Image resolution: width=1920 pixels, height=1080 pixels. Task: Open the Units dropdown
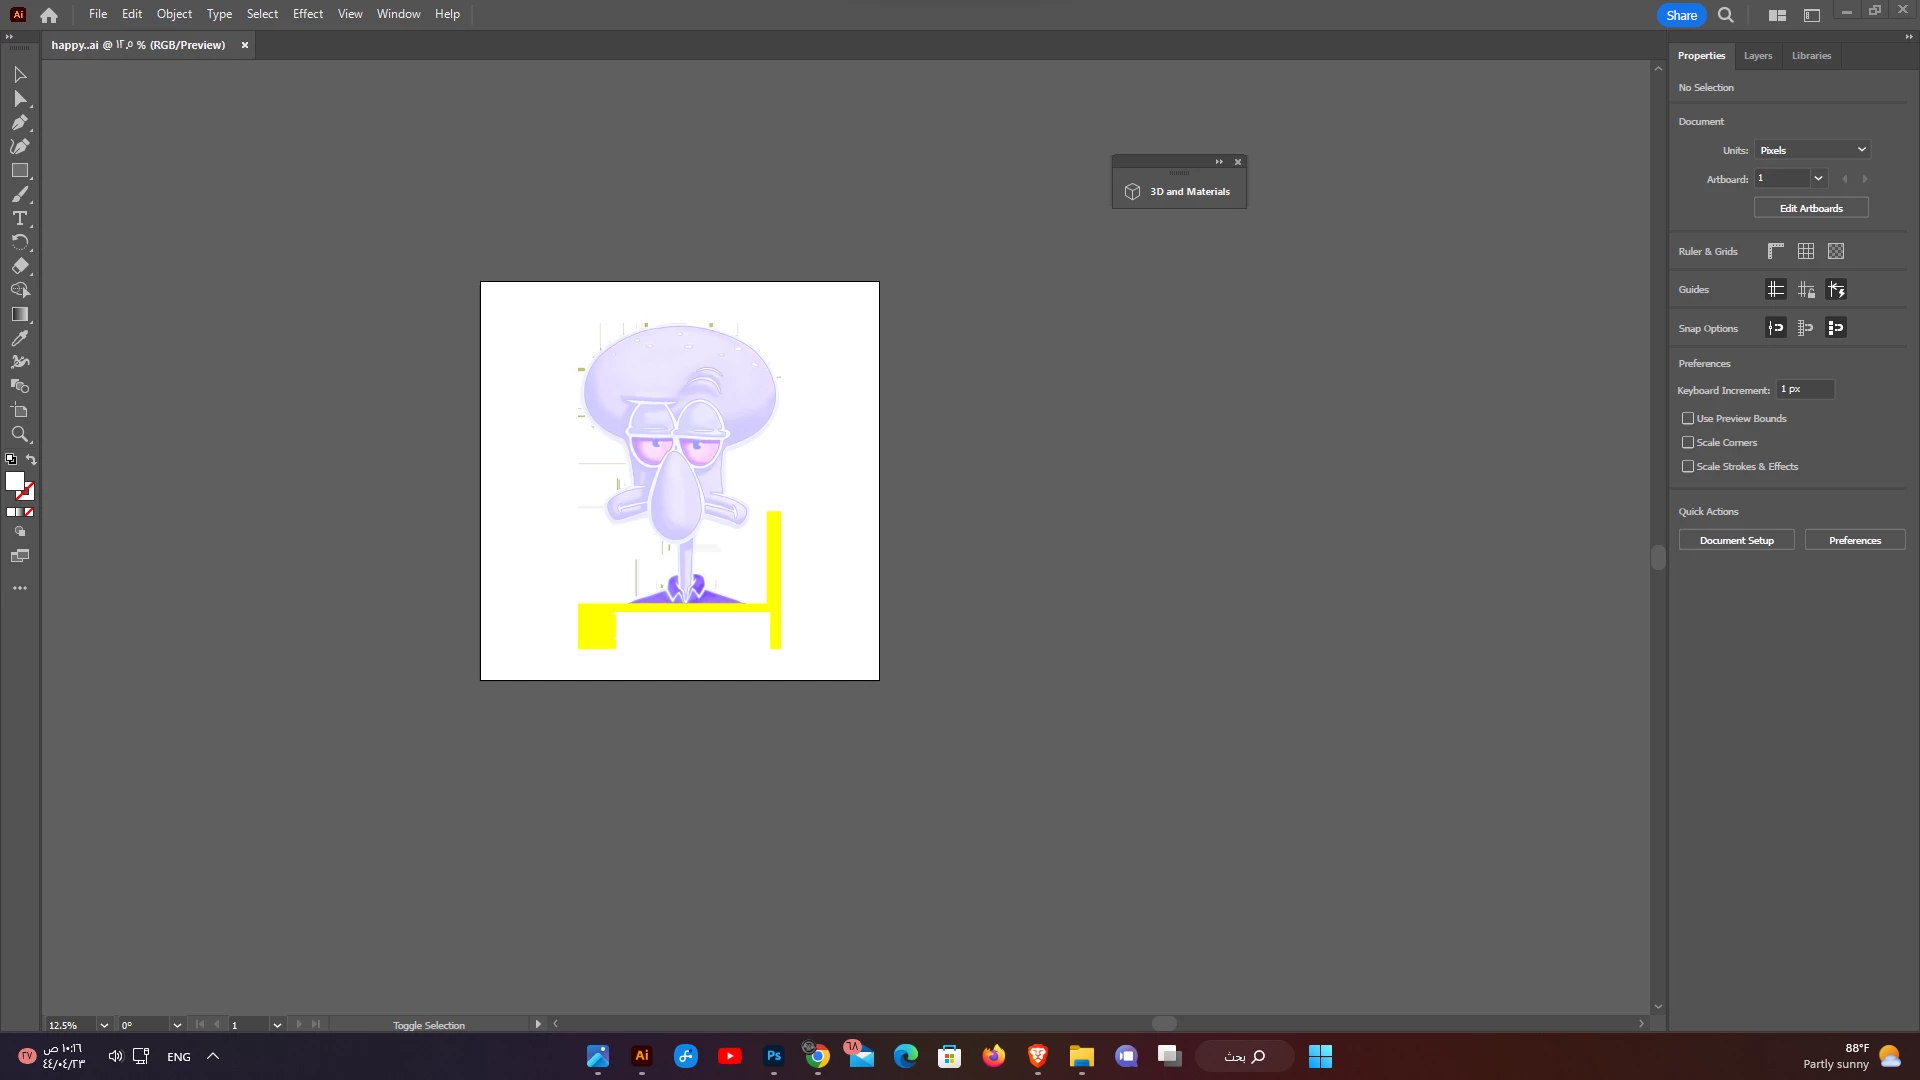(1812, 150)
